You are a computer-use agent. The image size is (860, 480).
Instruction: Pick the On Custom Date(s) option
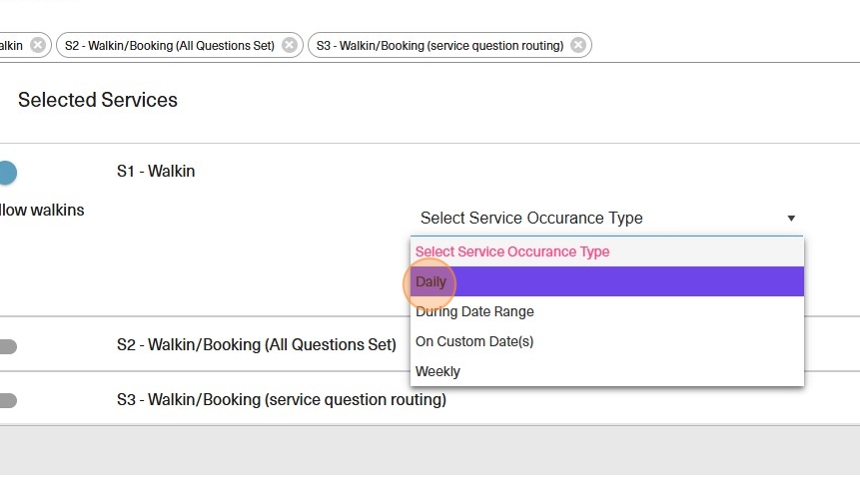tap(474, 342)
